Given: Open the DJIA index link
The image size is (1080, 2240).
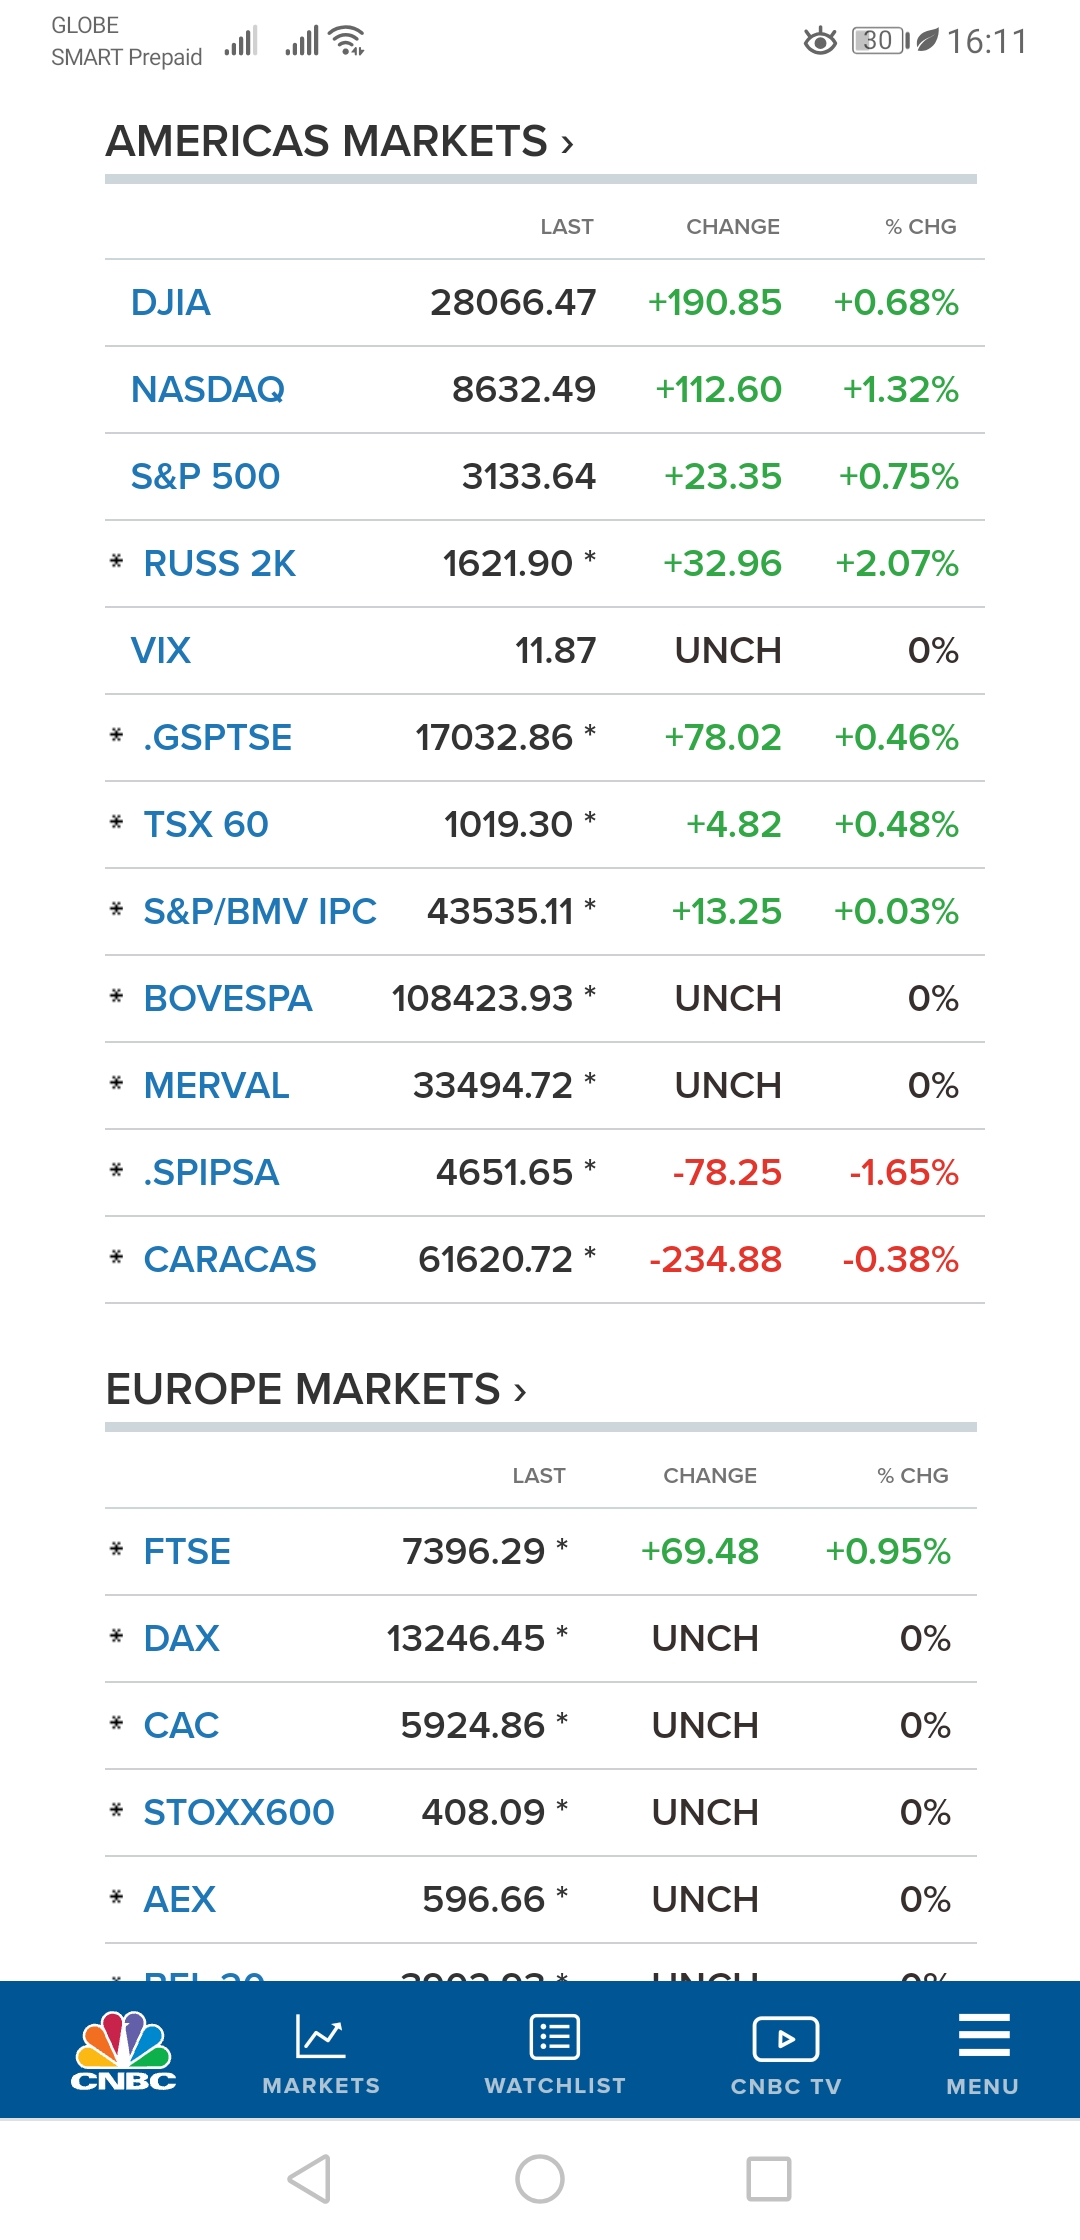Looking at the screenshot, I should 171,302.
